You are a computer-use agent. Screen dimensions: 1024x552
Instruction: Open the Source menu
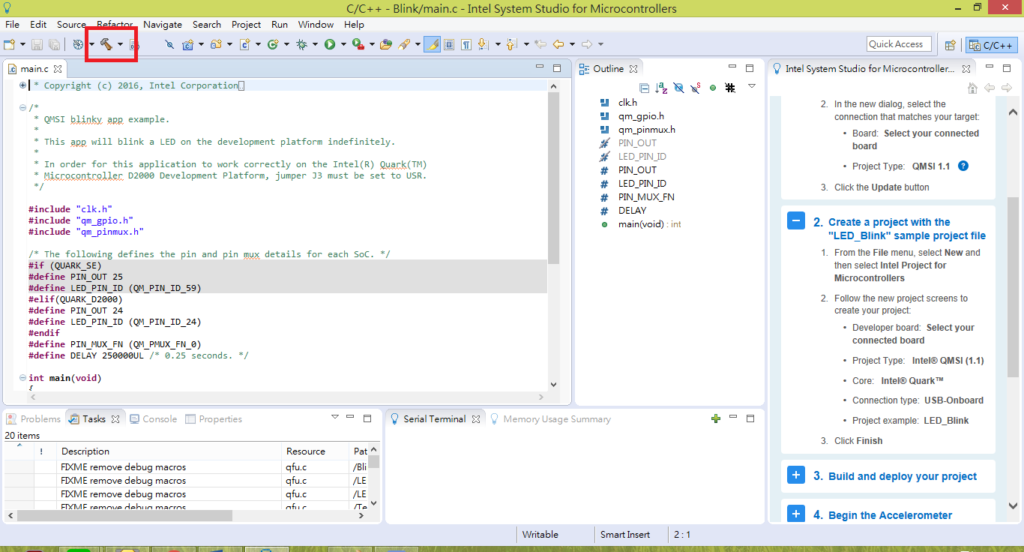pos(71,24)
